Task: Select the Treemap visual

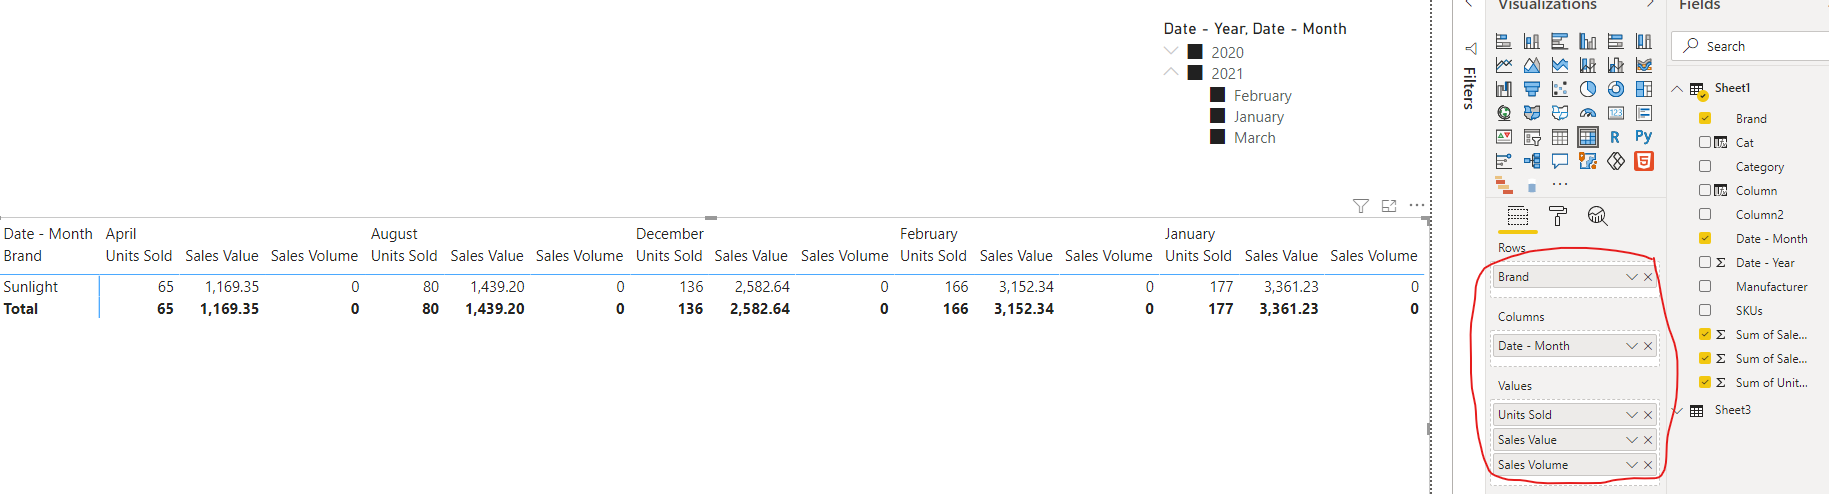Action: tap(1643, 89)
